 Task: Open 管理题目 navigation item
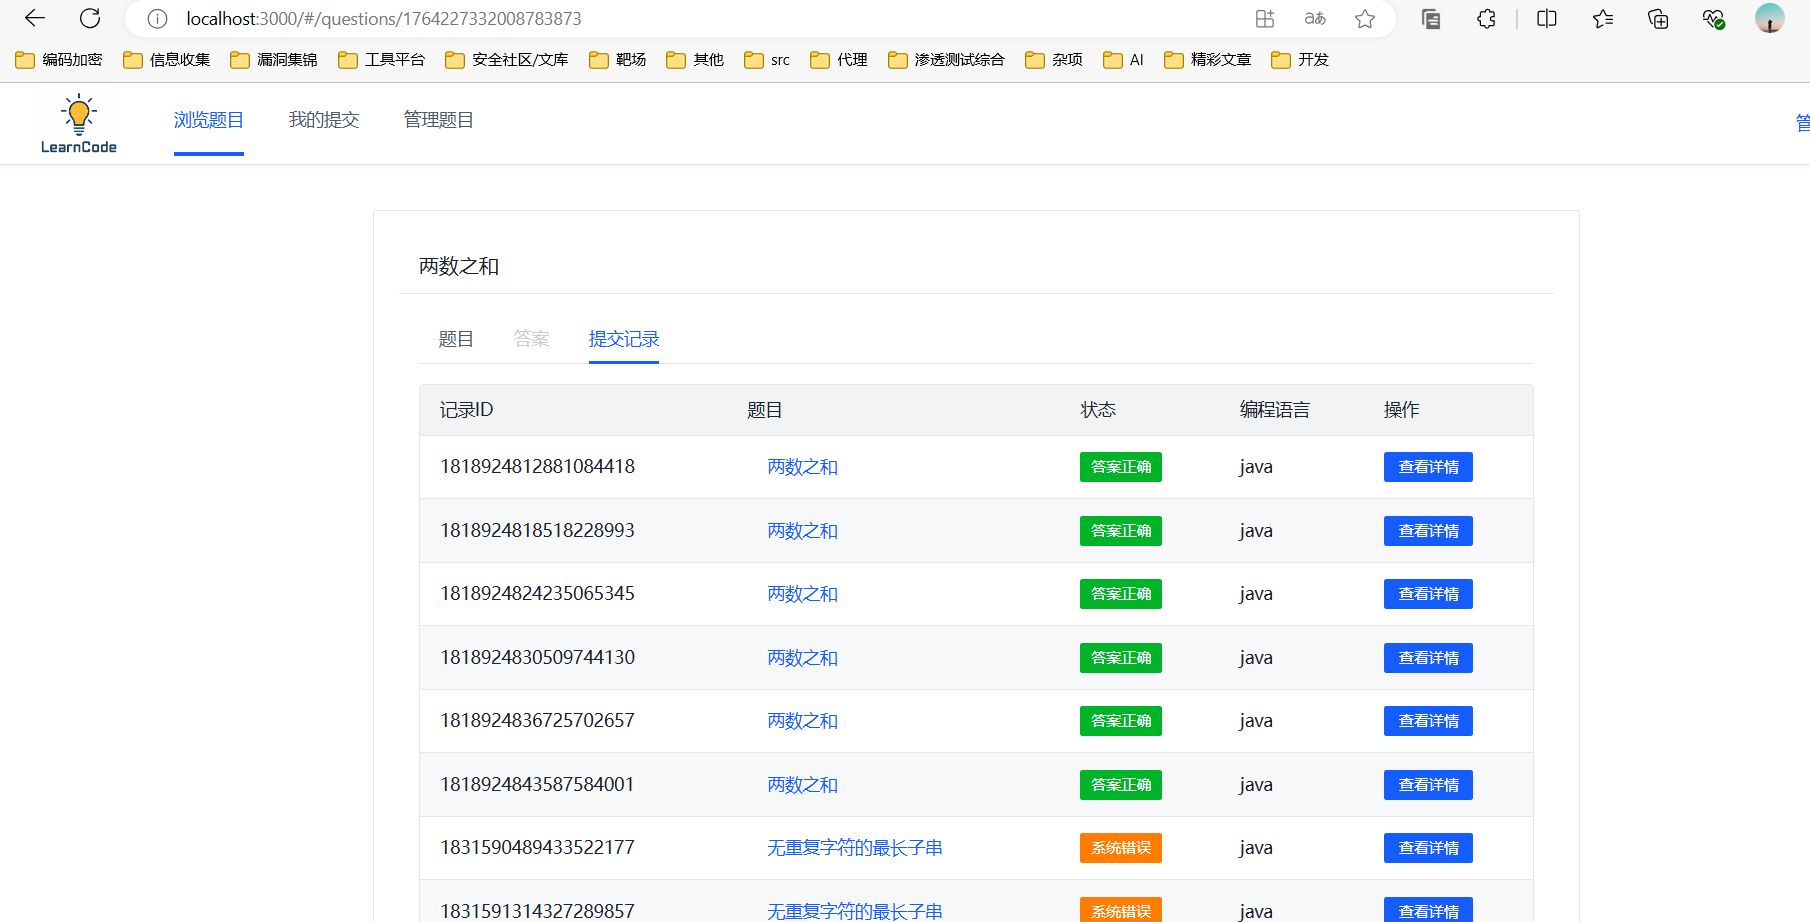point(439,120)
